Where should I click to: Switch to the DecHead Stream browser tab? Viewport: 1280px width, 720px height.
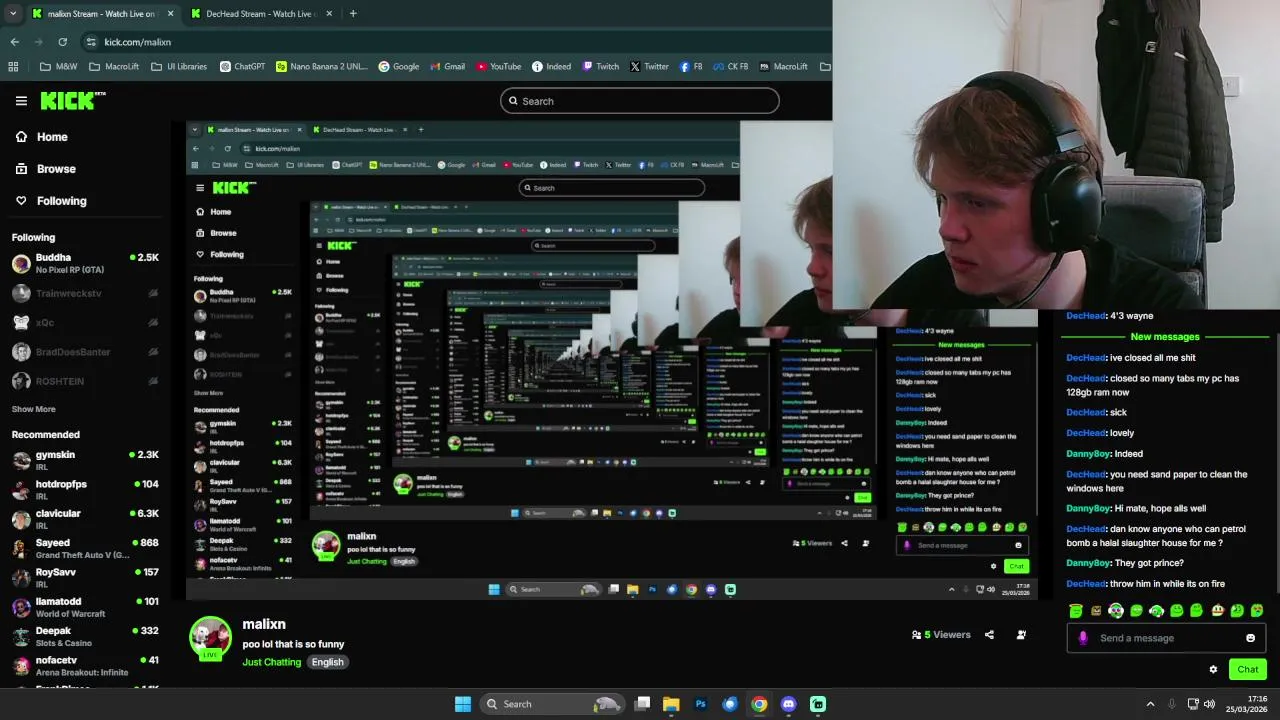point(260,14)
